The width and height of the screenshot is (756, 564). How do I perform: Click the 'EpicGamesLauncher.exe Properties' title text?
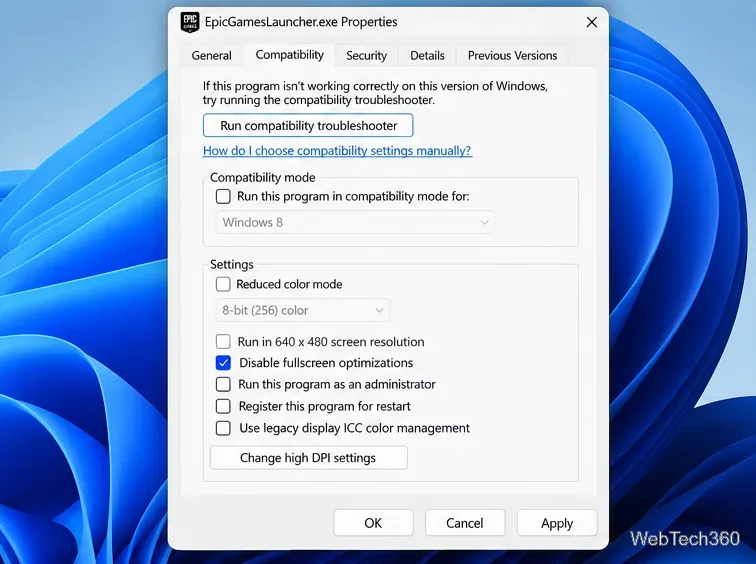click(x=301, y=22)
